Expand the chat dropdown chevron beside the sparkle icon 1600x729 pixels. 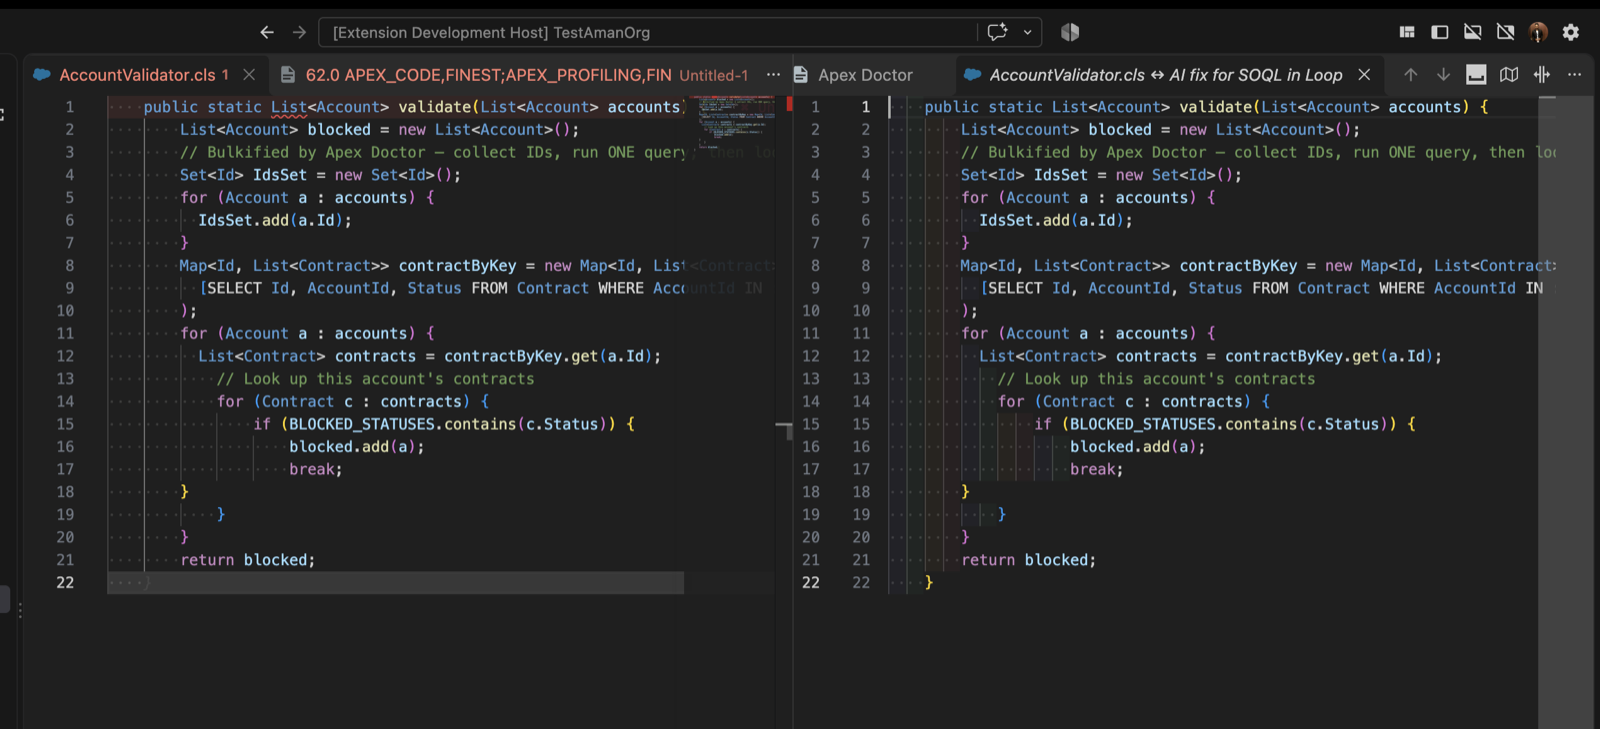tap(1027, 32)
